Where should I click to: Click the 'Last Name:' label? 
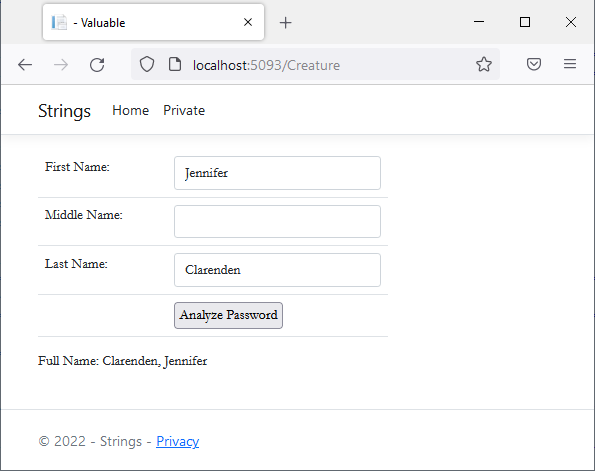[x=76, y=264]
